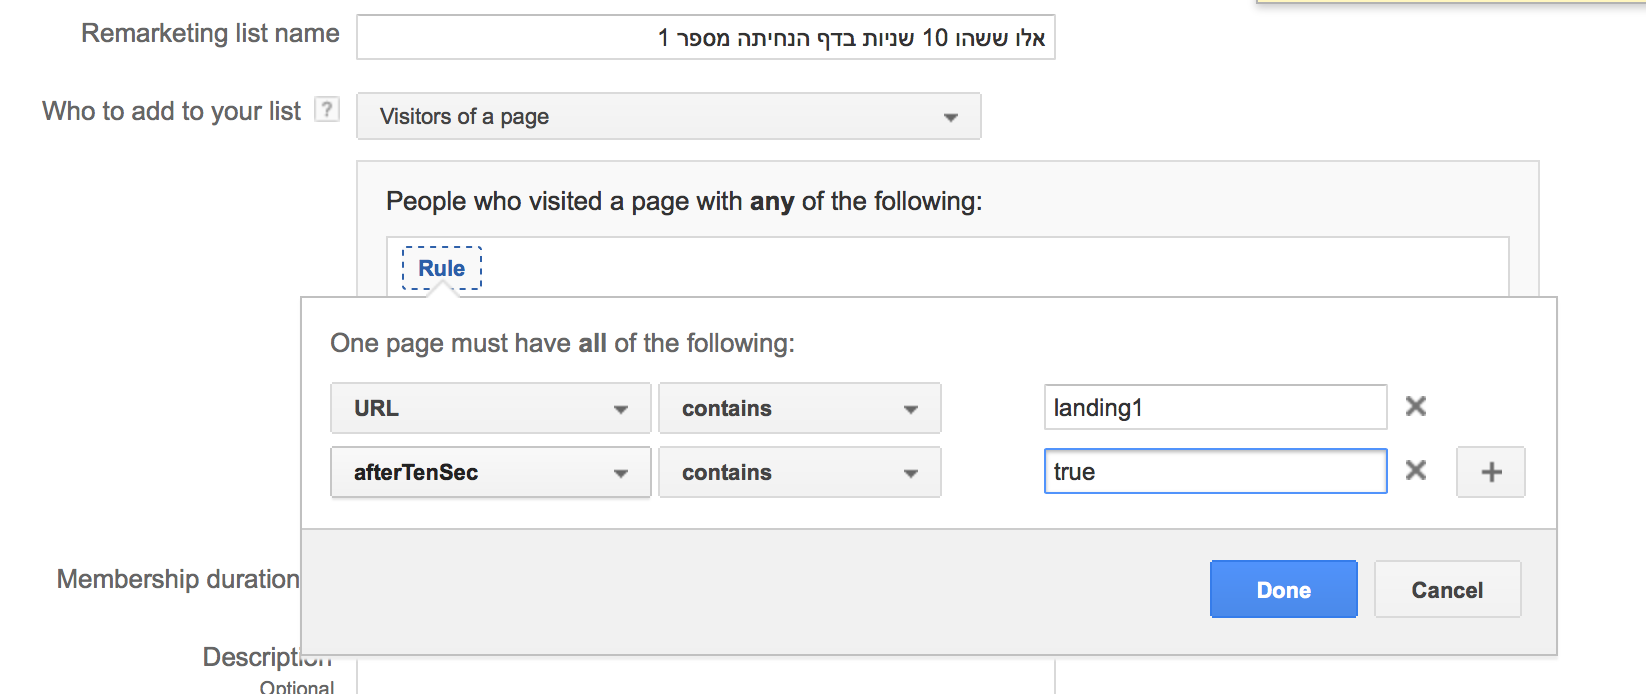
Task: Click into the true value field
Action: 1216,471
